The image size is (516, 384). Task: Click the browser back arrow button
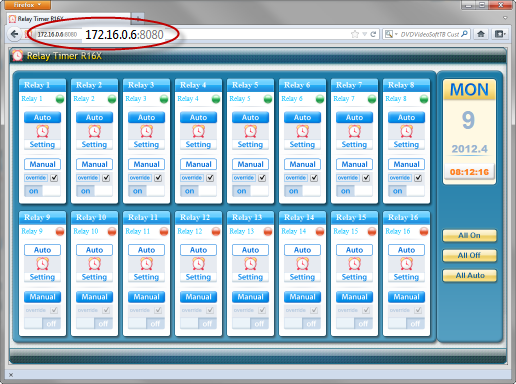(x=14, y=34)
